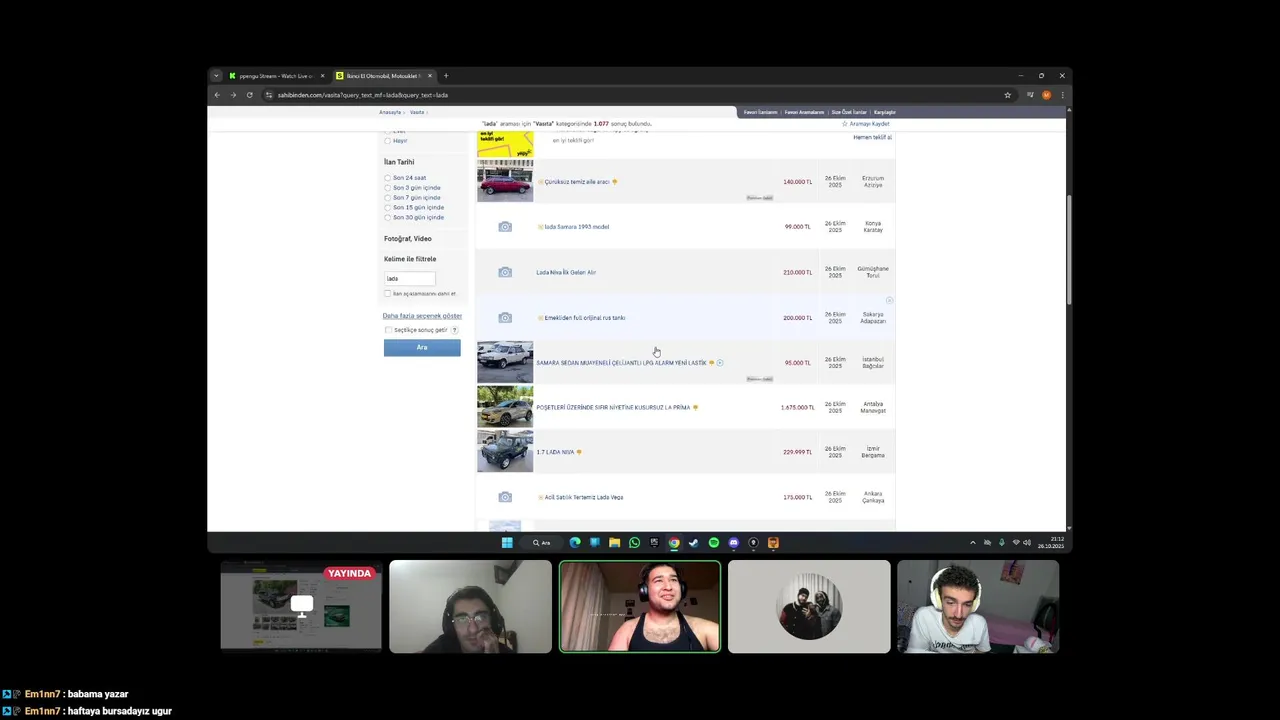Click the browser forward arrow
Screen dimensions: 1280x720
click(233, 95)
